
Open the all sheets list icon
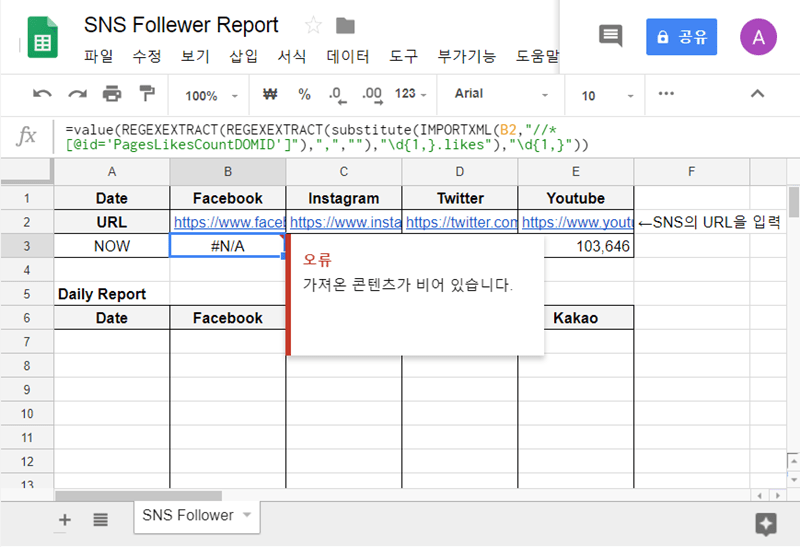(101, 520)
